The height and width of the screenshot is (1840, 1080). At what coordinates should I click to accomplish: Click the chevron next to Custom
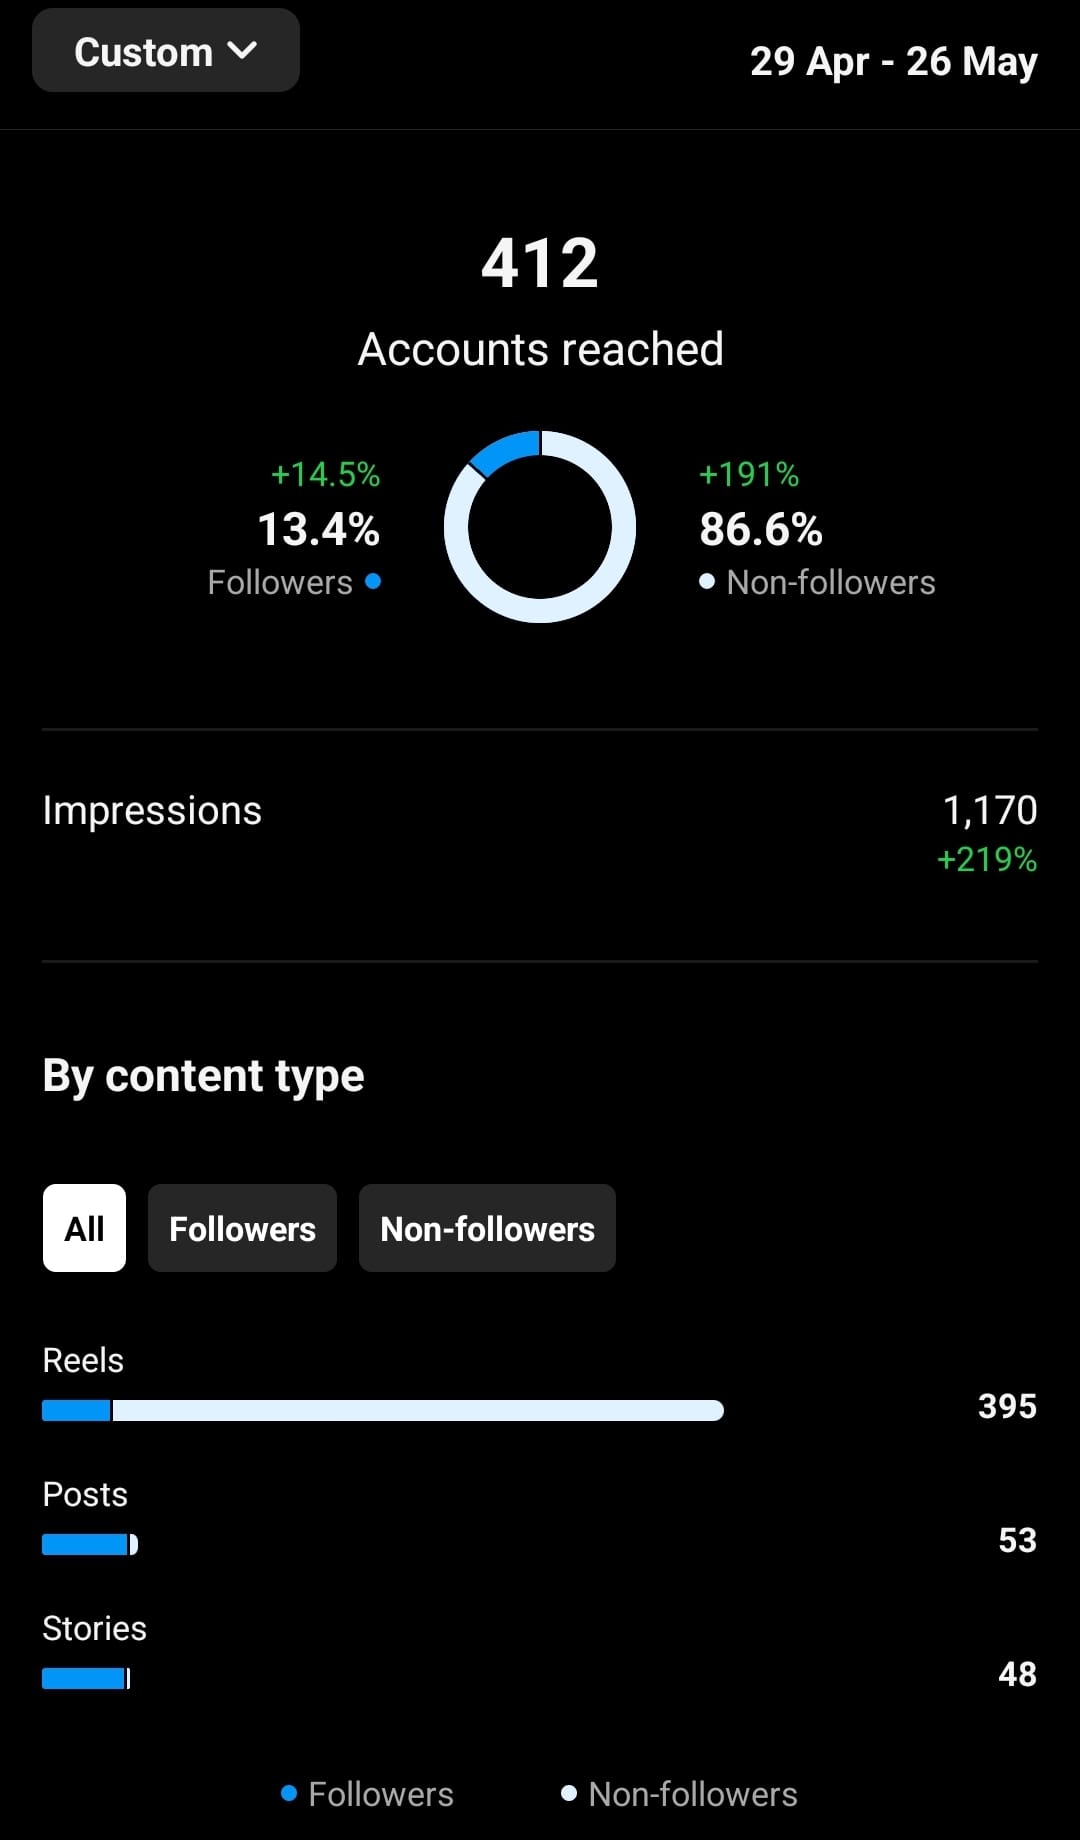click(243, 50)
